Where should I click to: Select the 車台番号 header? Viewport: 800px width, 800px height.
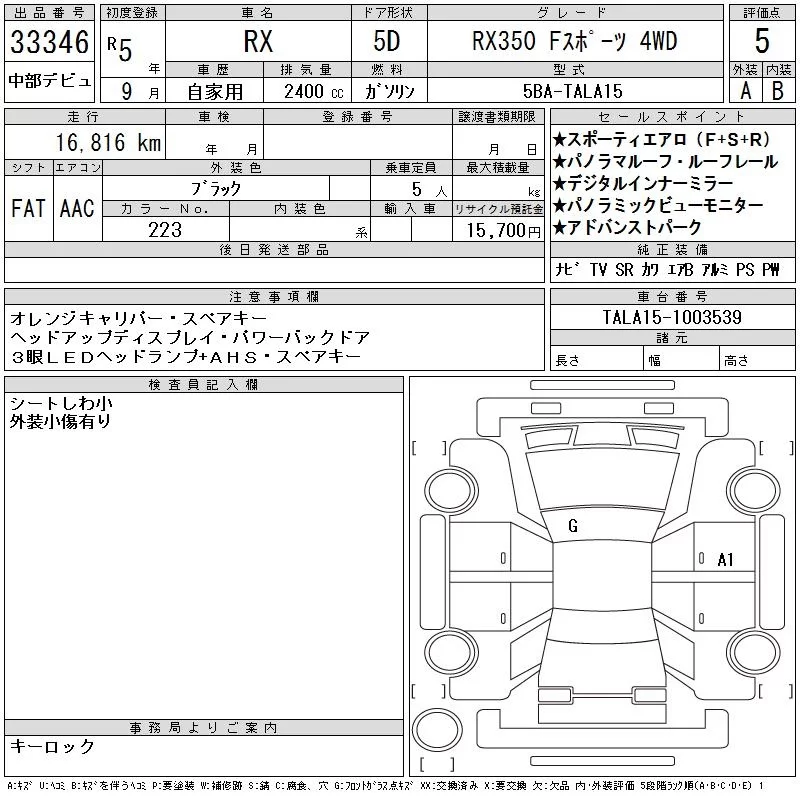click(672, 296)
